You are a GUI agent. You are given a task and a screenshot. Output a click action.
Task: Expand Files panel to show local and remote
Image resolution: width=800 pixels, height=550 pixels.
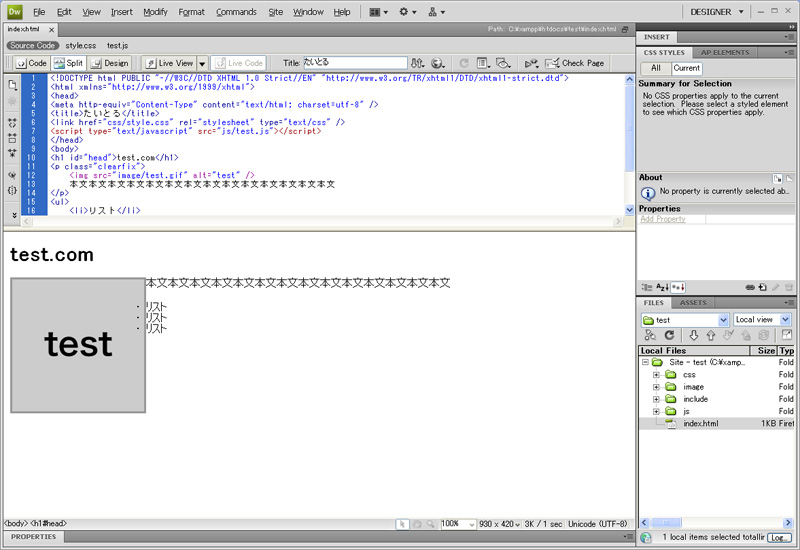787,335
